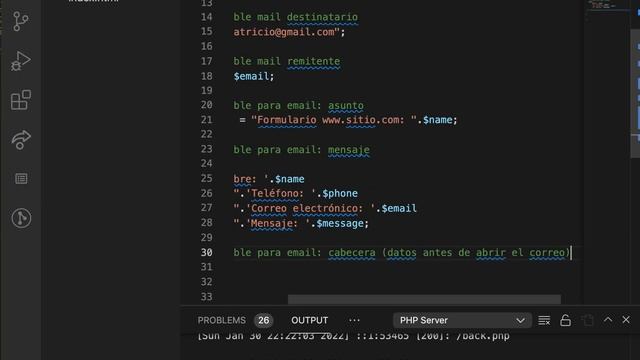Click the word cabecera on line 30
Image resolution: width=640 pixels, height=360 pixels.
pyautogui.click(x=352, y=253)
